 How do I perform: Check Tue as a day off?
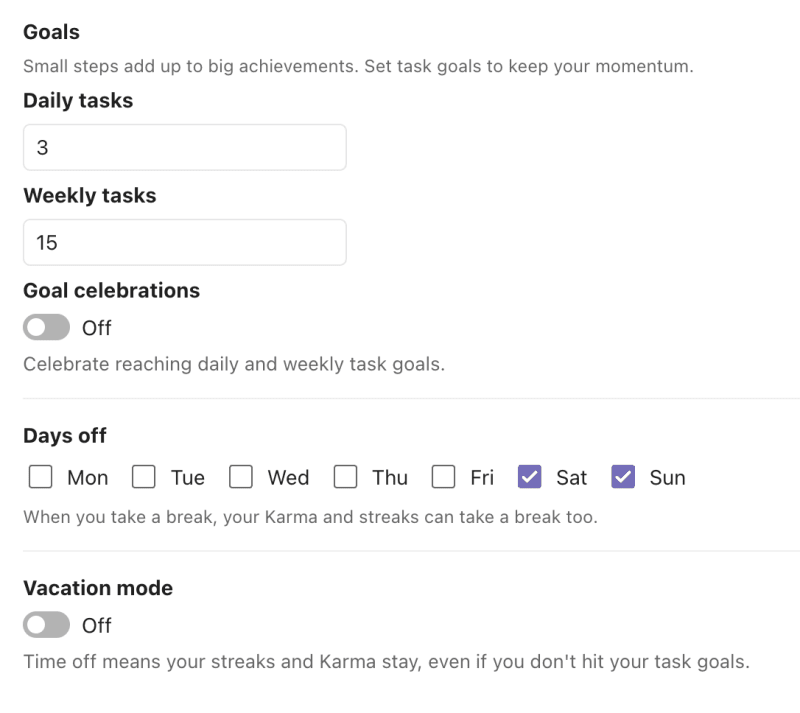point(143,477)
